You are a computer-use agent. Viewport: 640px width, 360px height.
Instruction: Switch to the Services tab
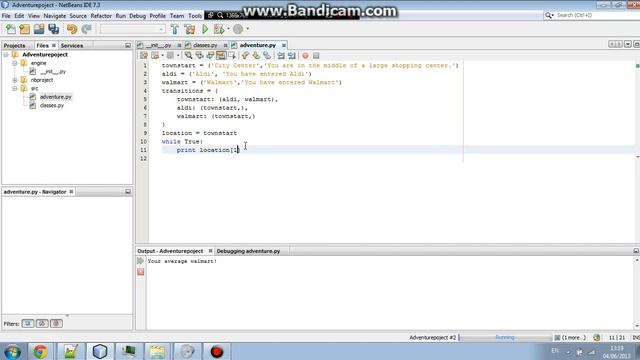pyautogui.click(x=72, y=45)
